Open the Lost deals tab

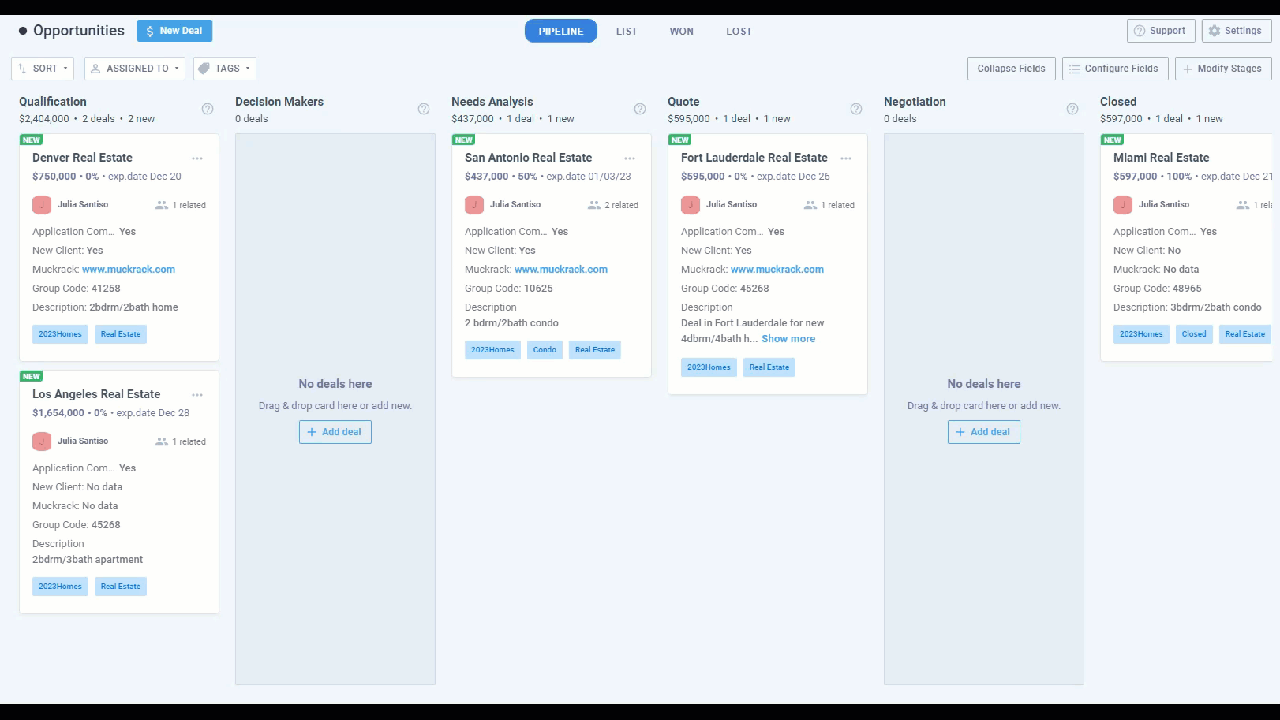click(739, 31)
